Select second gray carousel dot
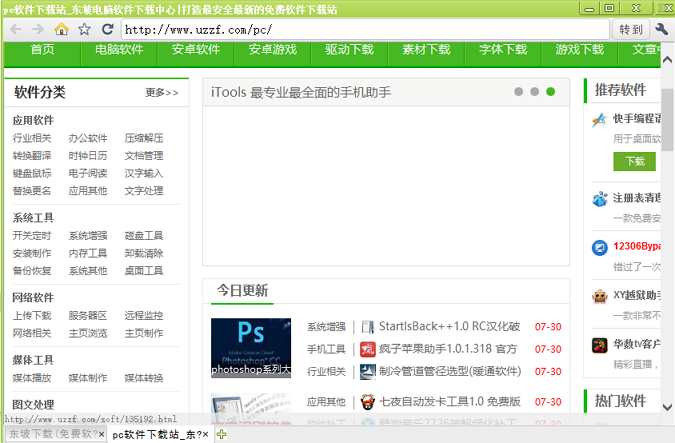This screenshot has height=443, width=675. (535, 92)
